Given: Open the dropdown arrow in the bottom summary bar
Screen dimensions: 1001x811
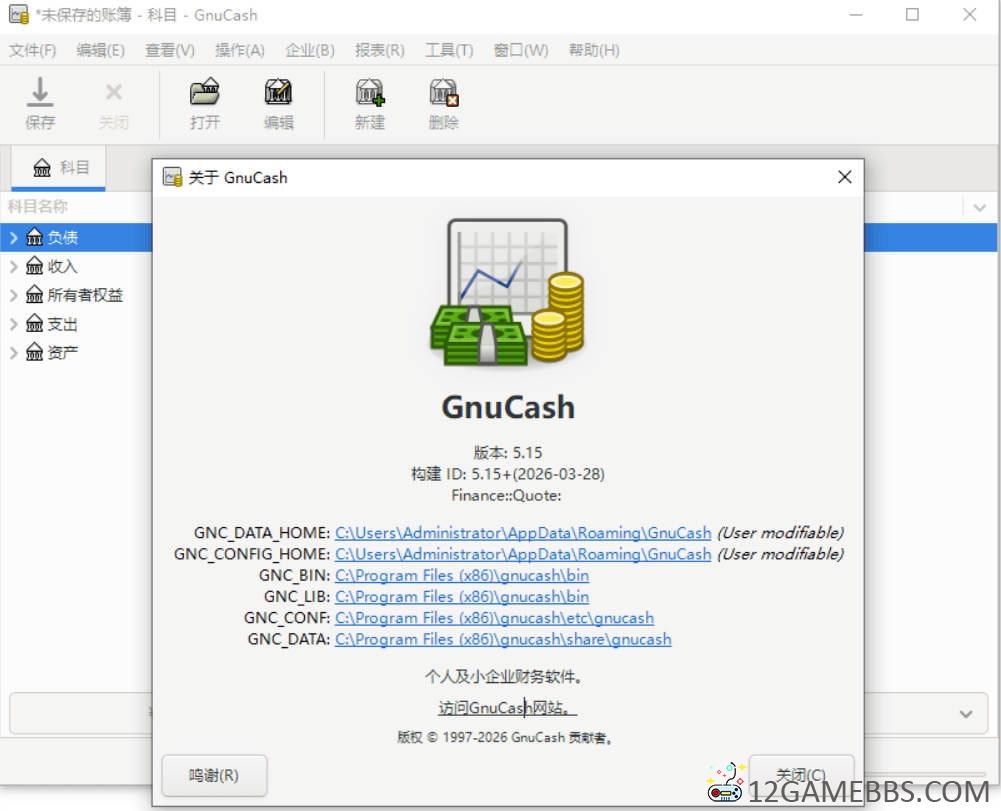Looking at the screenshot, I should (x=966, y=713).
